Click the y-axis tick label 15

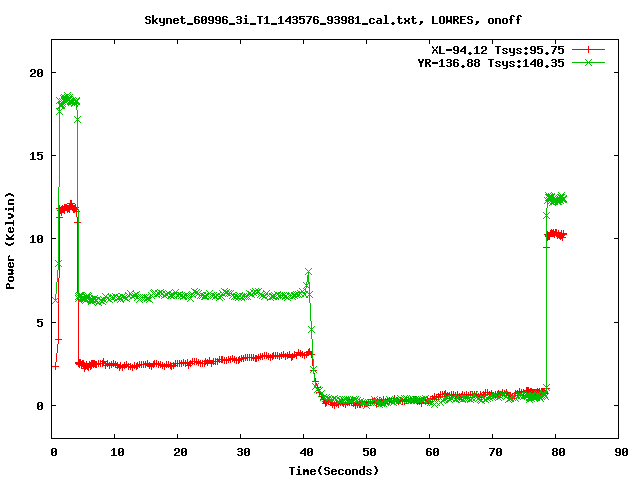click(x=36, y=156)
